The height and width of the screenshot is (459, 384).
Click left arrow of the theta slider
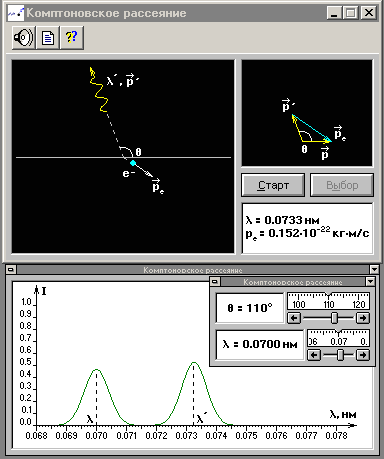pos(294,318)
